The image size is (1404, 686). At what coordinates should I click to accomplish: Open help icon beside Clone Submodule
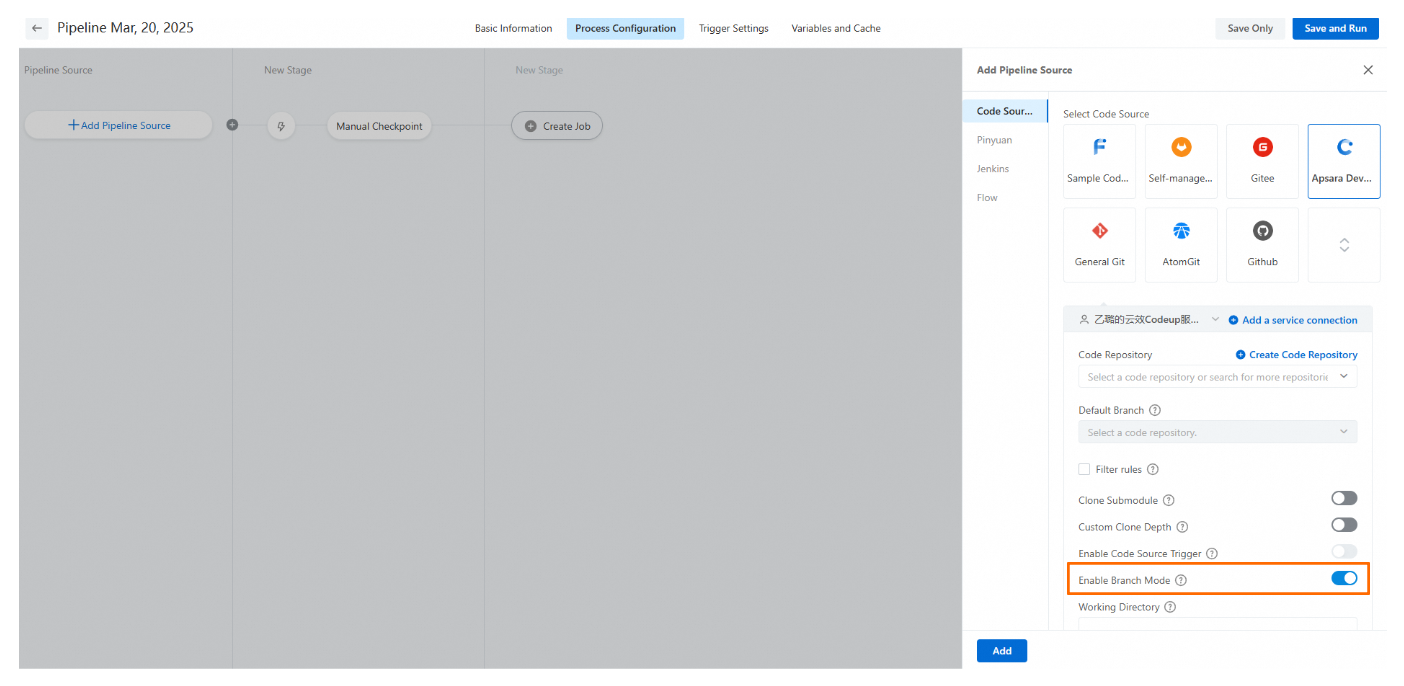1168,500
